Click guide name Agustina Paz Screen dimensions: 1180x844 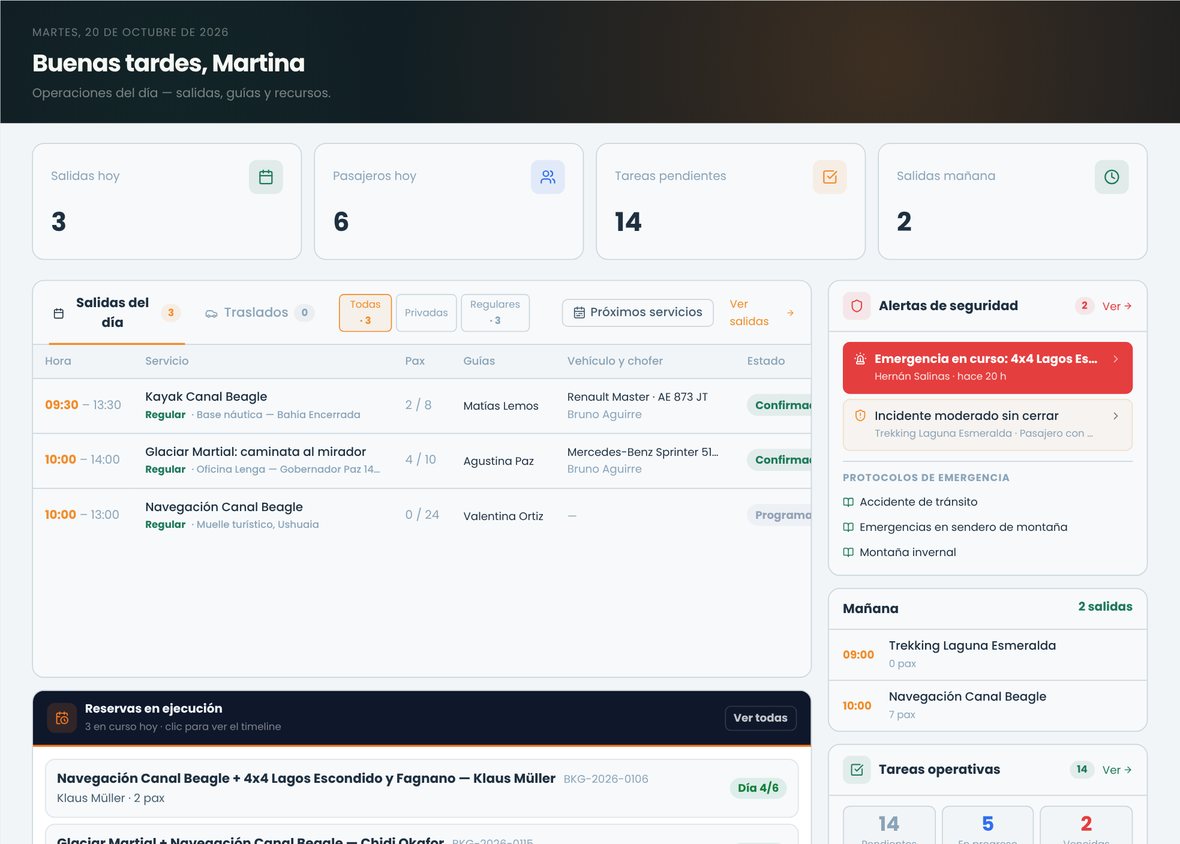(498, 461)
